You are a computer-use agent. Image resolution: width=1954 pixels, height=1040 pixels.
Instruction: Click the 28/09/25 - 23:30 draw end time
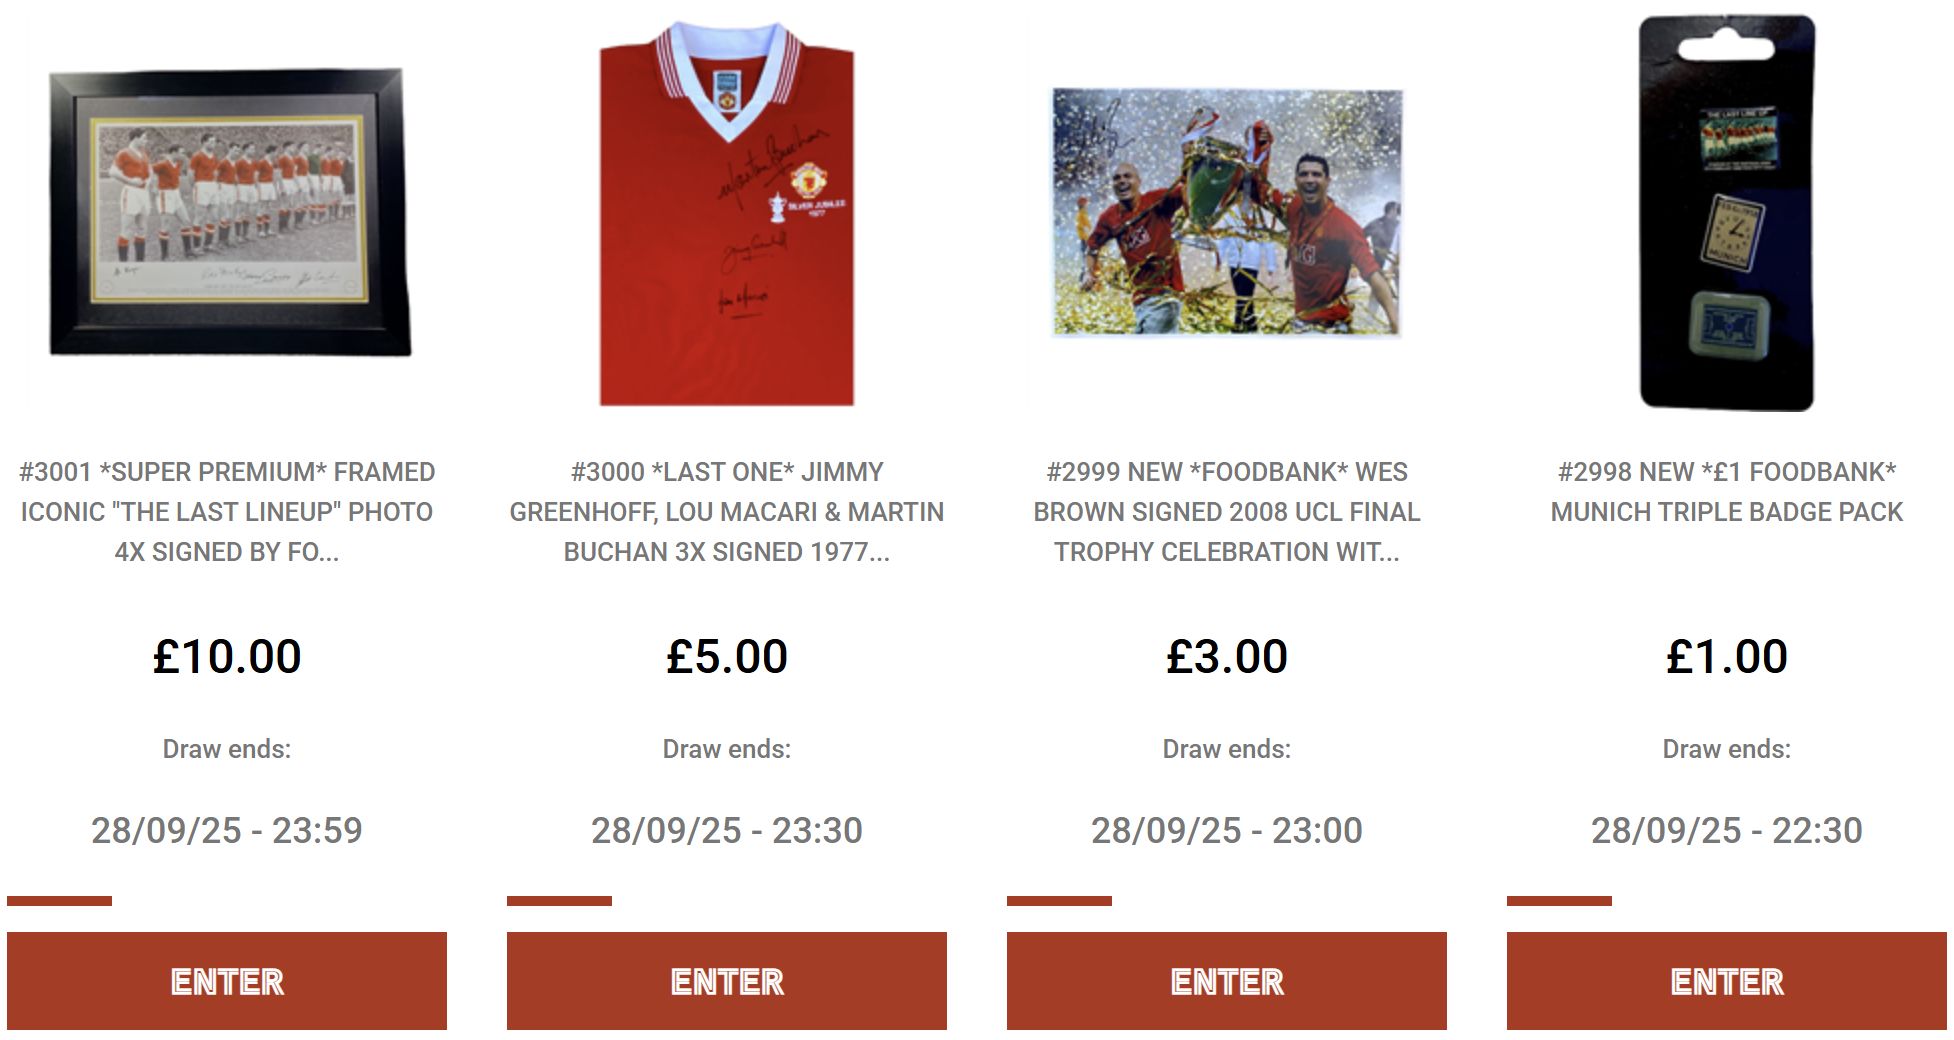tap(727, 830)
